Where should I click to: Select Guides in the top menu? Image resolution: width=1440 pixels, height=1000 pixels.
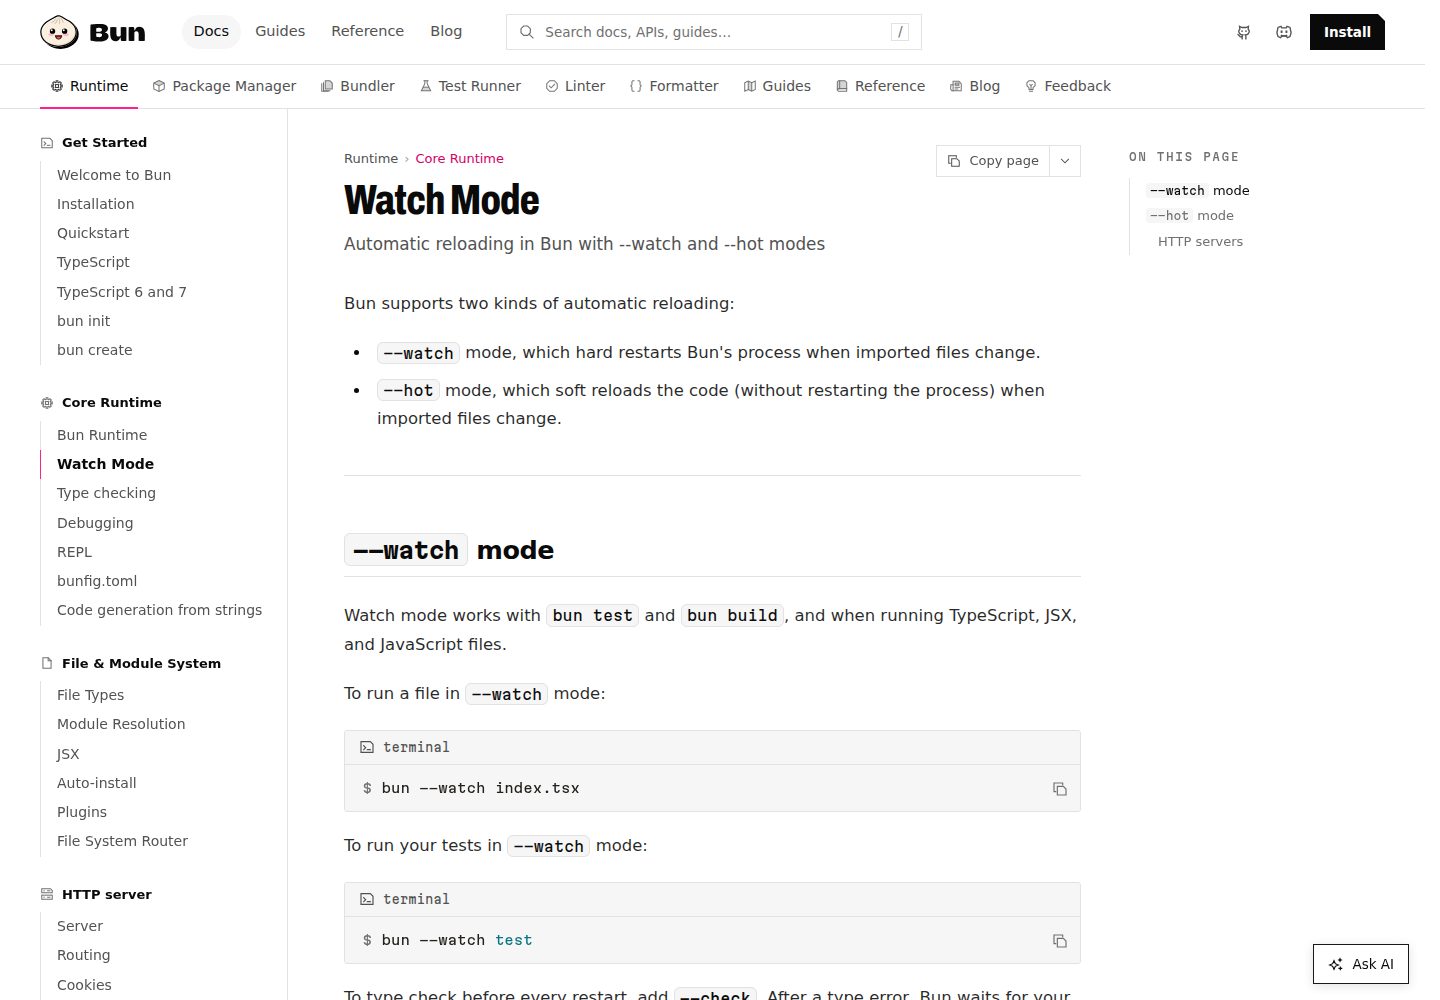(x=280, y=32)
